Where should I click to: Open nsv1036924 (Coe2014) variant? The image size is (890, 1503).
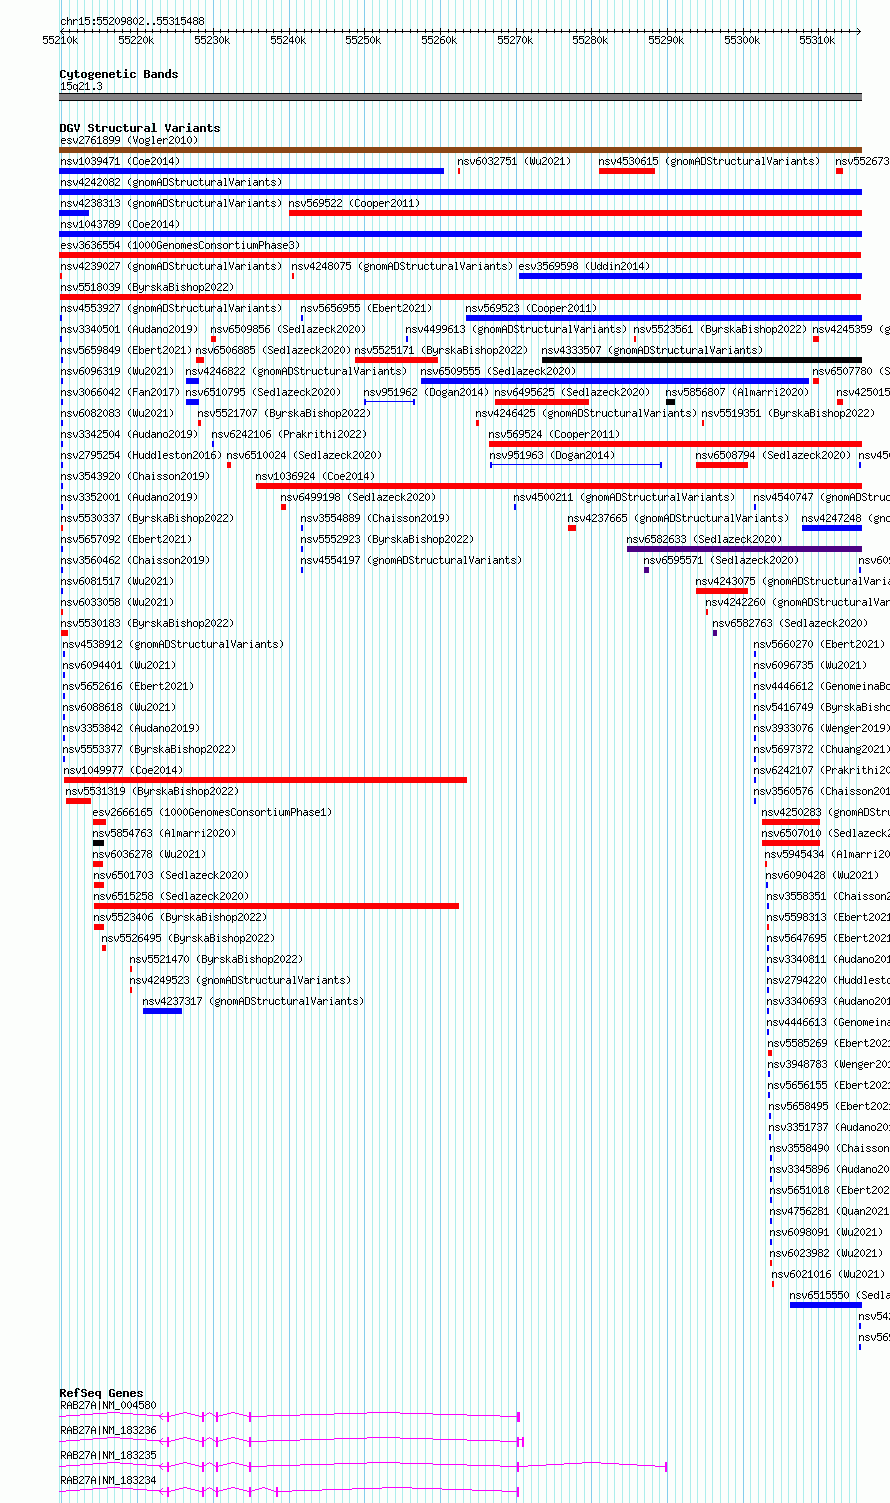tap(316, 476)
